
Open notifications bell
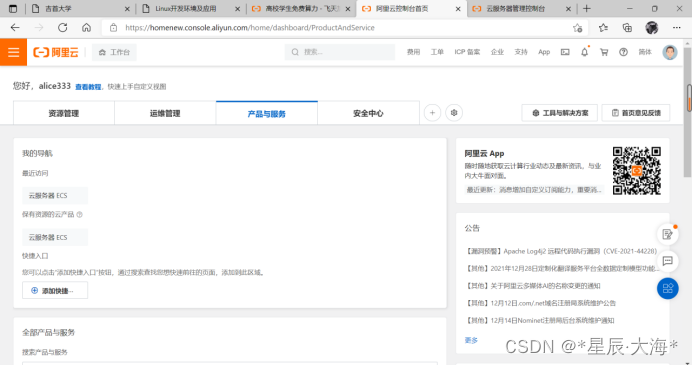pos(584,52)
